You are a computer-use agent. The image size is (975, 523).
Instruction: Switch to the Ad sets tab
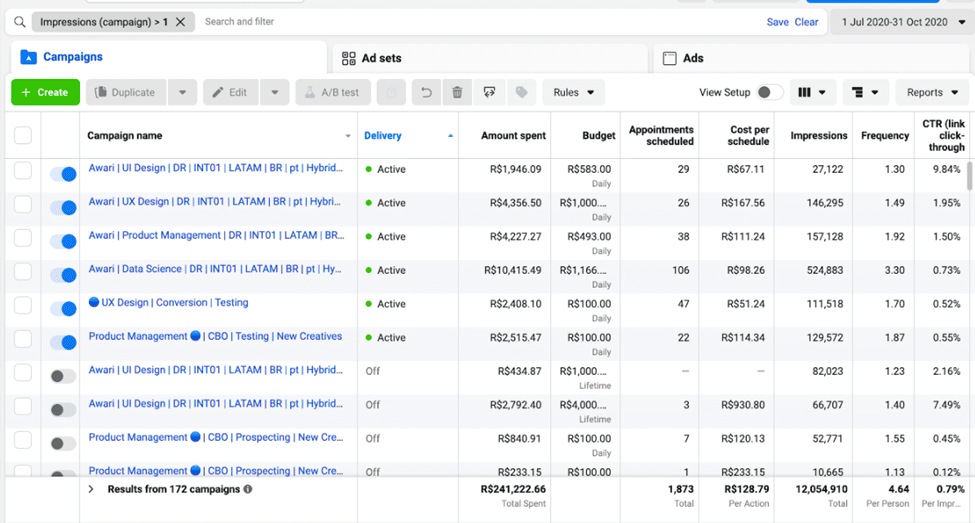tap(490, 58)
